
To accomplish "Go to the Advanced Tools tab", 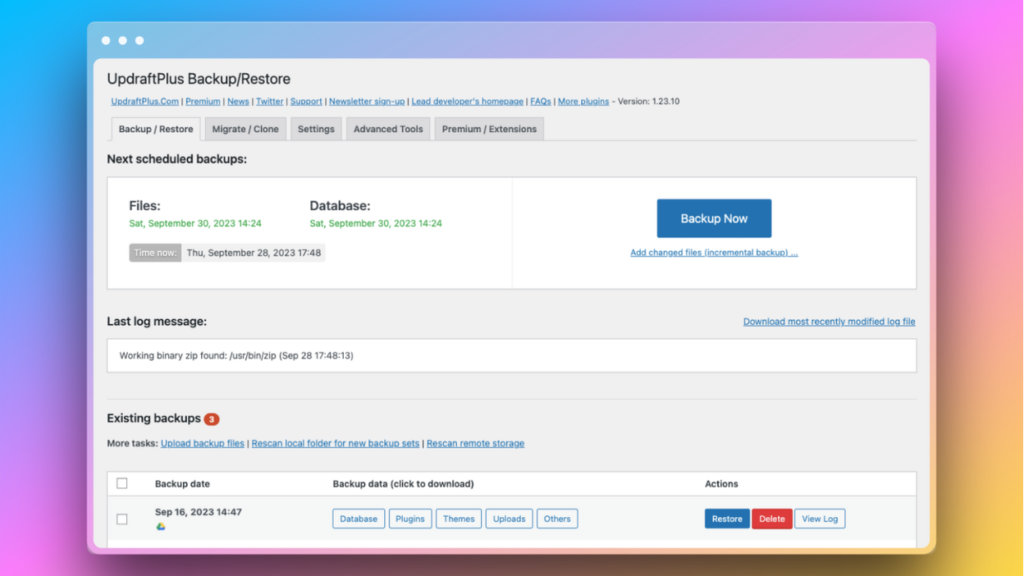I will click(x=388, y=129).
